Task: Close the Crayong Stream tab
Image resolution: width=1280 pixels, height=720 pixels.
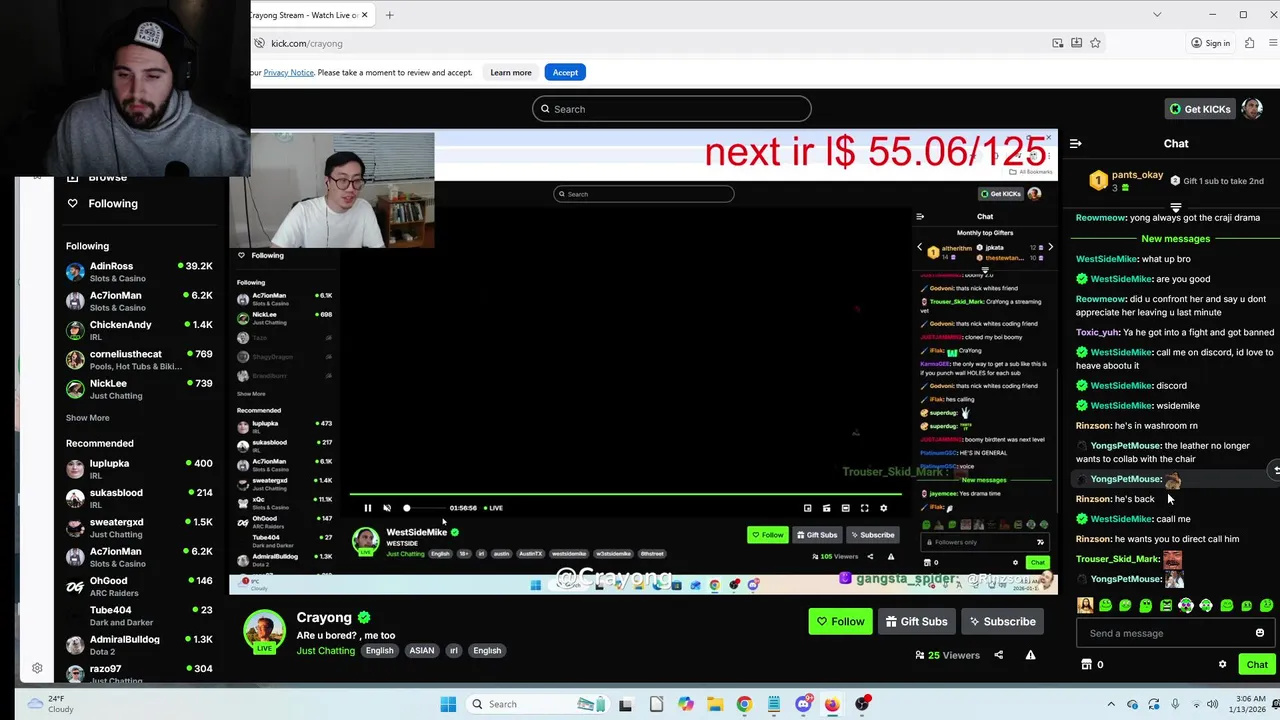Action: coord(365,15)
